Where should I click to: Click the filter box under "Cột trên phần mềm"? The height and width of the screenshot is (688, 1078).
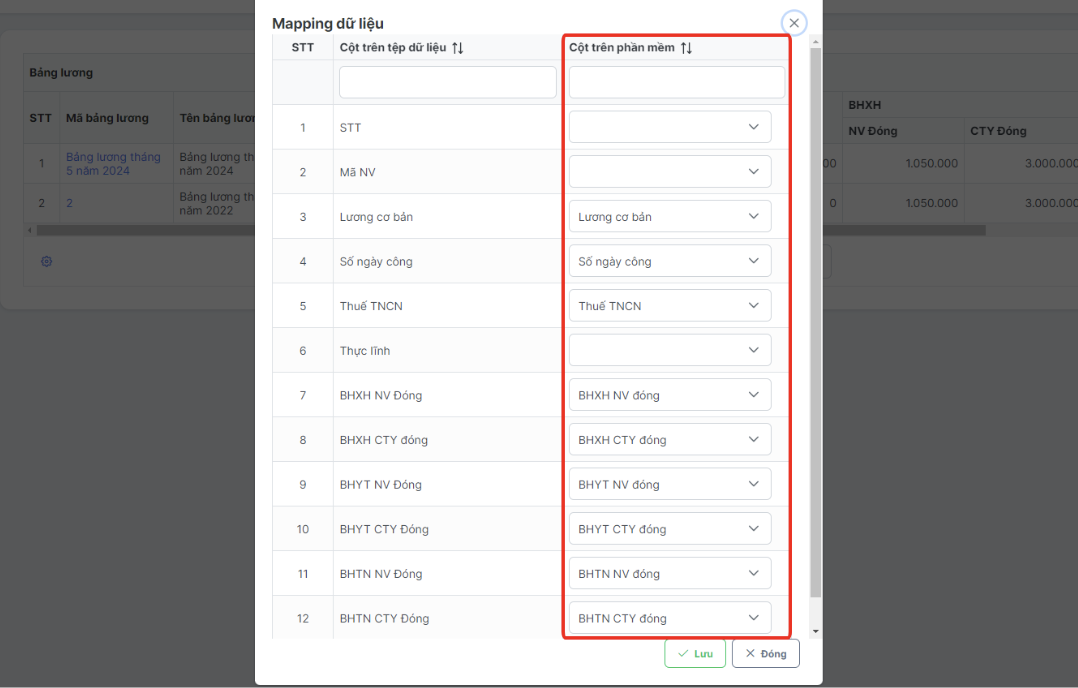[676, 82]
